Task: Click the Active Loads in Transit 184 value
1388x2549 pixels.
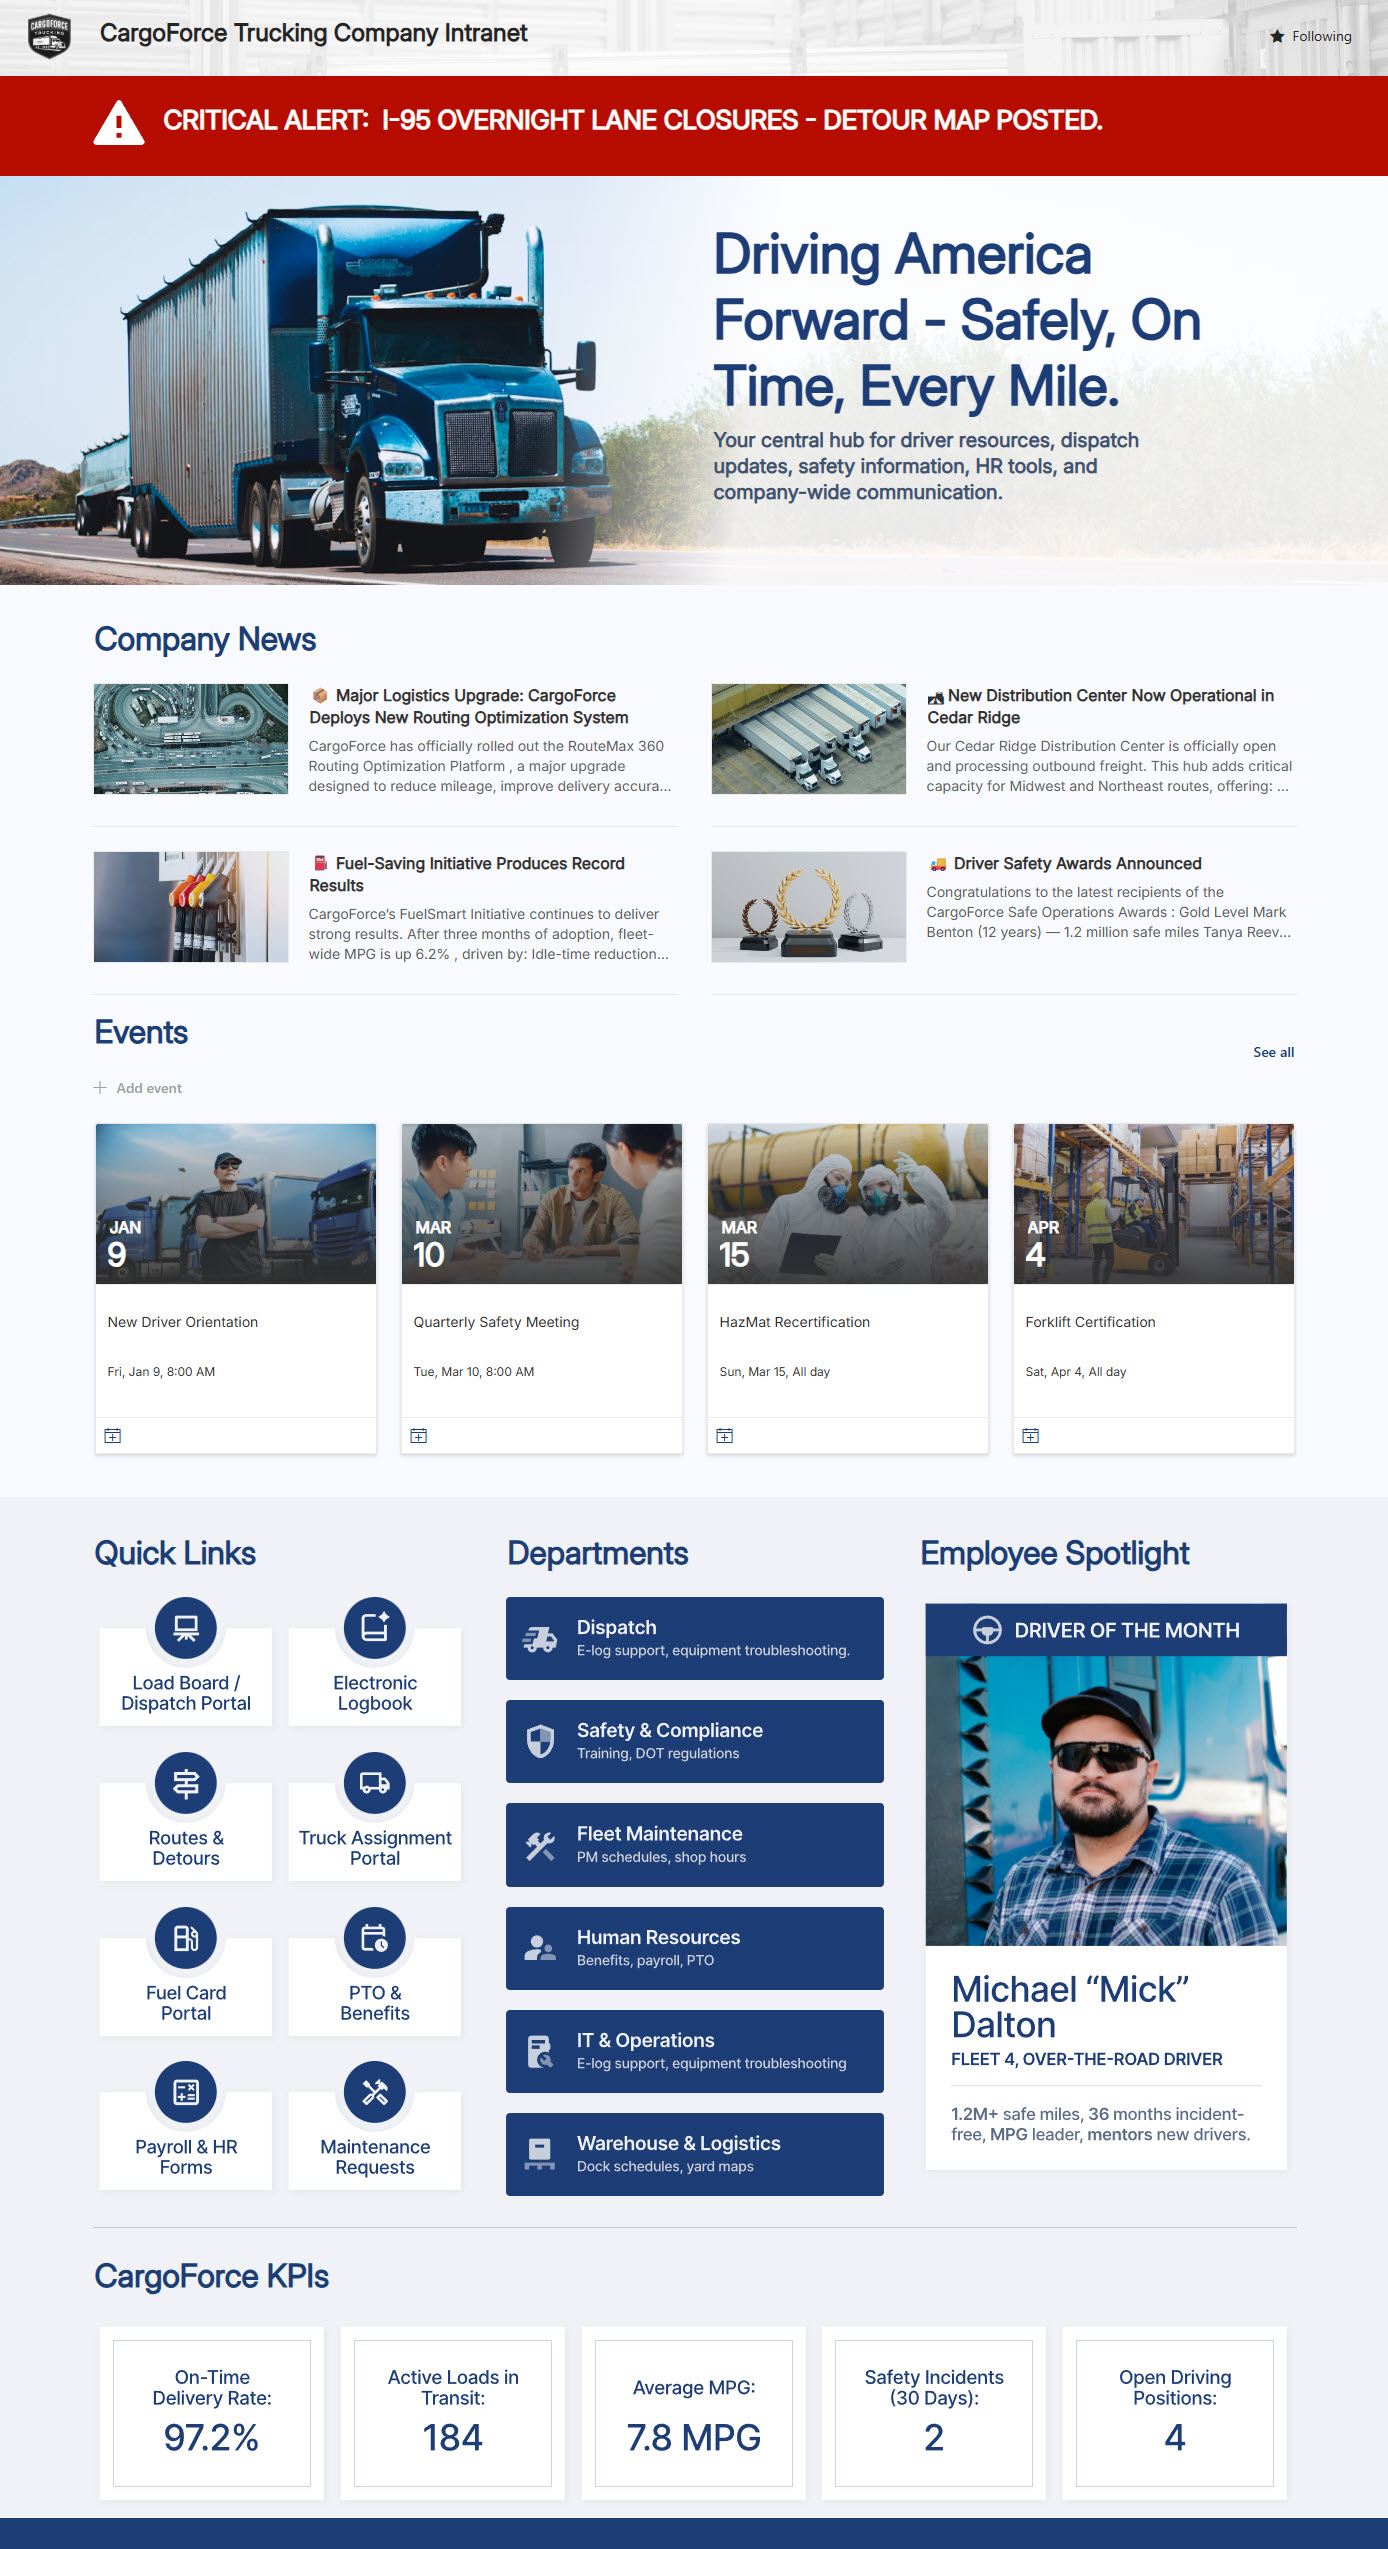Action: click(x=453, y=2437)
